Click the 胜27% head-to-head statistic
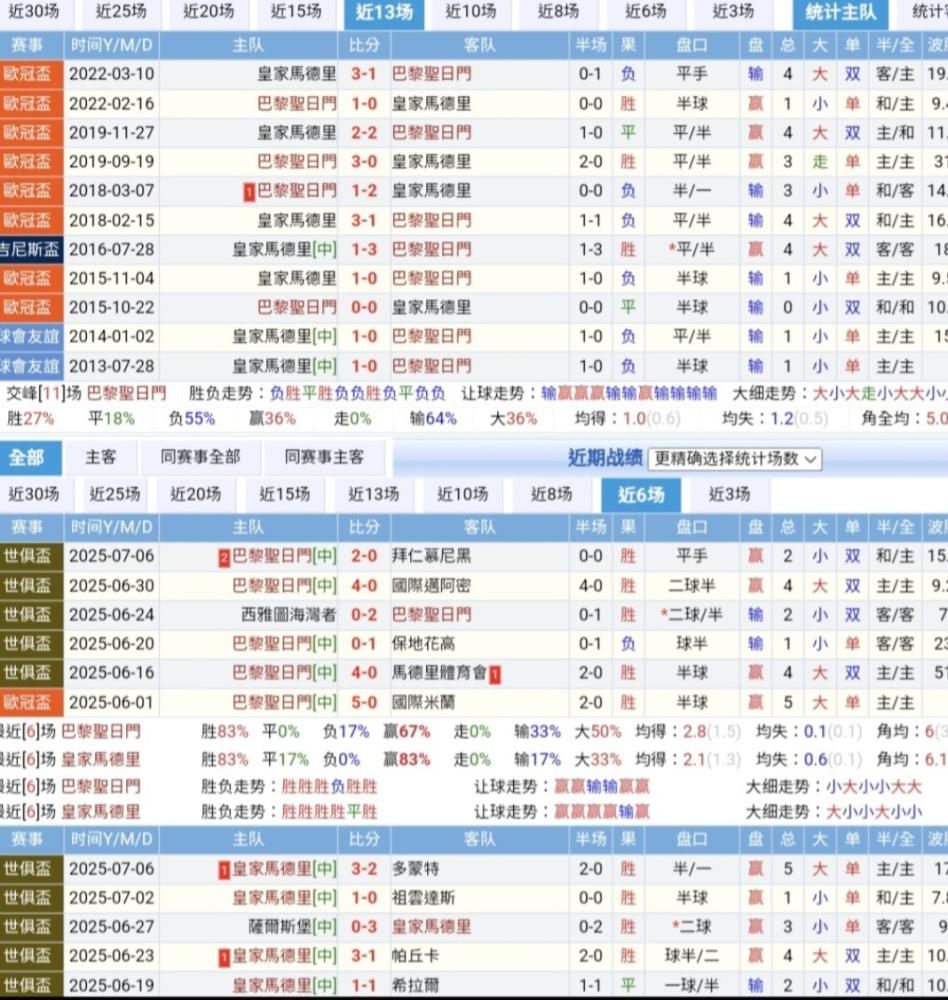Screen dimensions: 948x1000 pos(30,419)
